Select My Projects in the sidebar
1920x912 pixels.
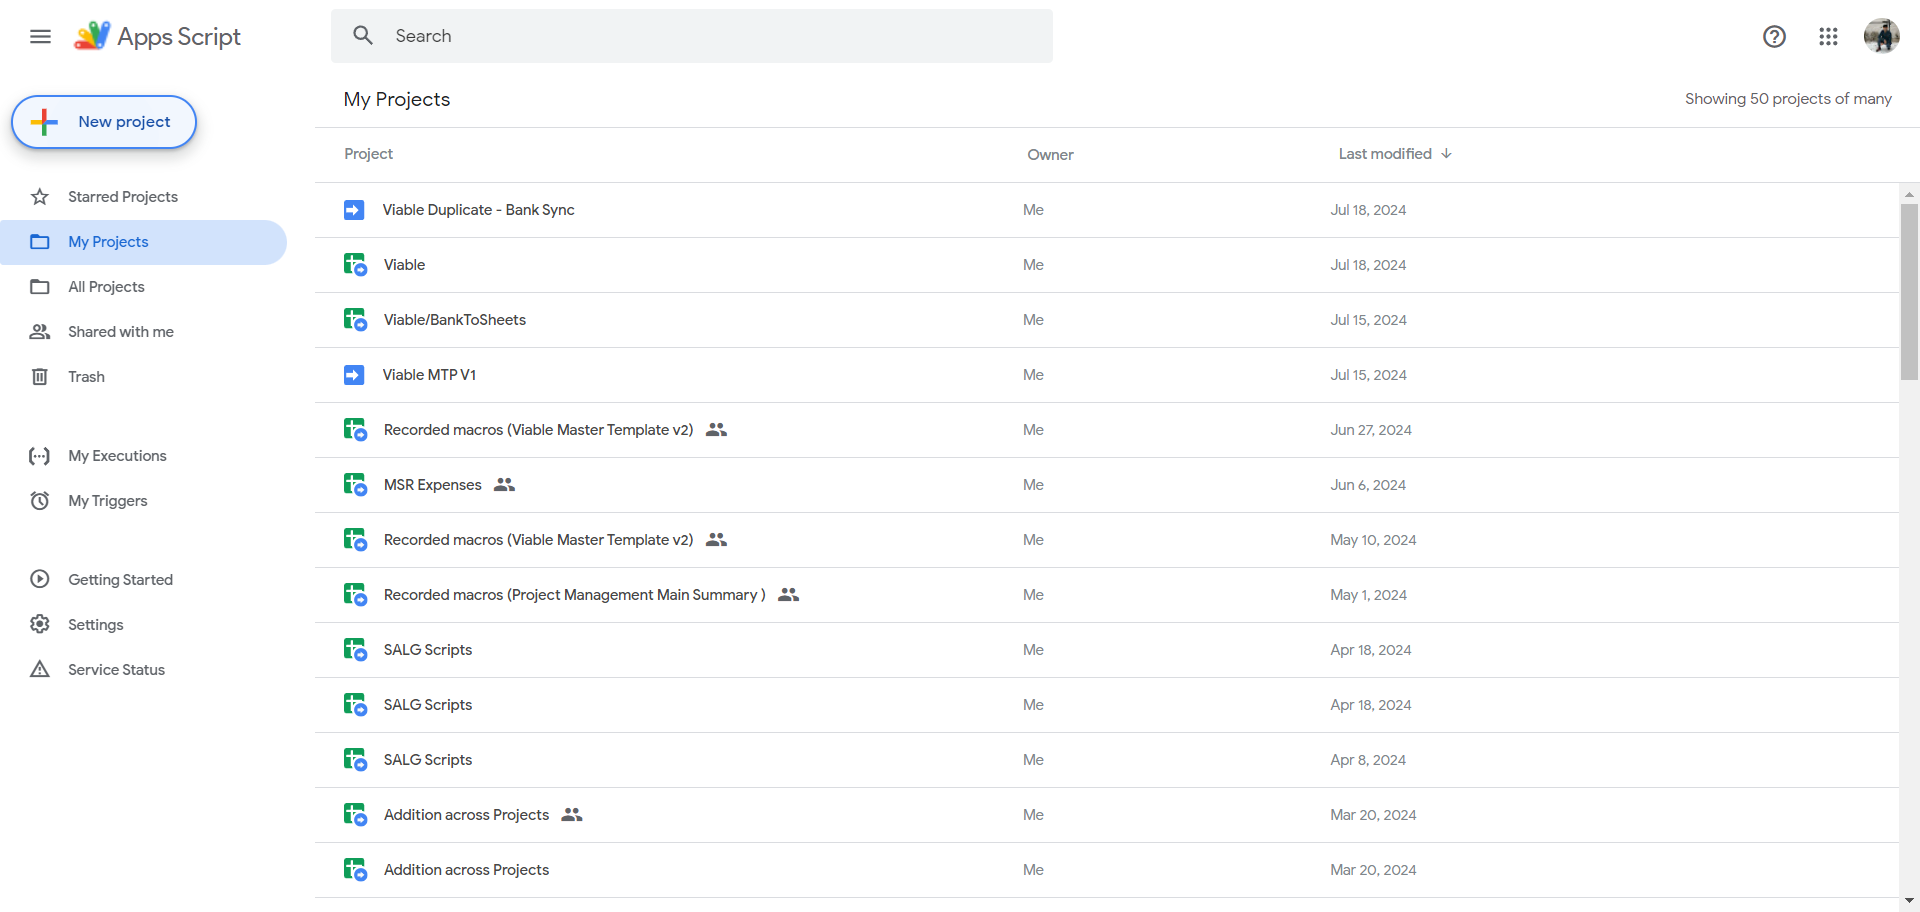pyautogui.click(x=143, y=242)
